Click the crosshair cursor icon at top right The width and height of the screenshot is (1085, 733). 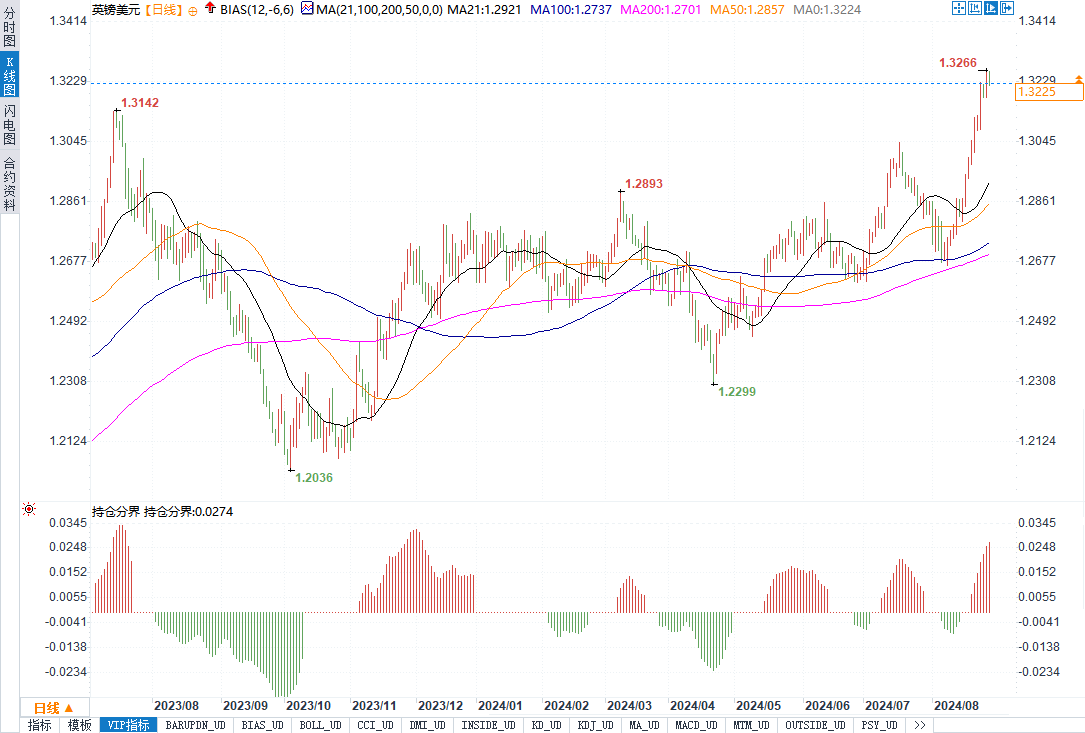click(958, 8)
